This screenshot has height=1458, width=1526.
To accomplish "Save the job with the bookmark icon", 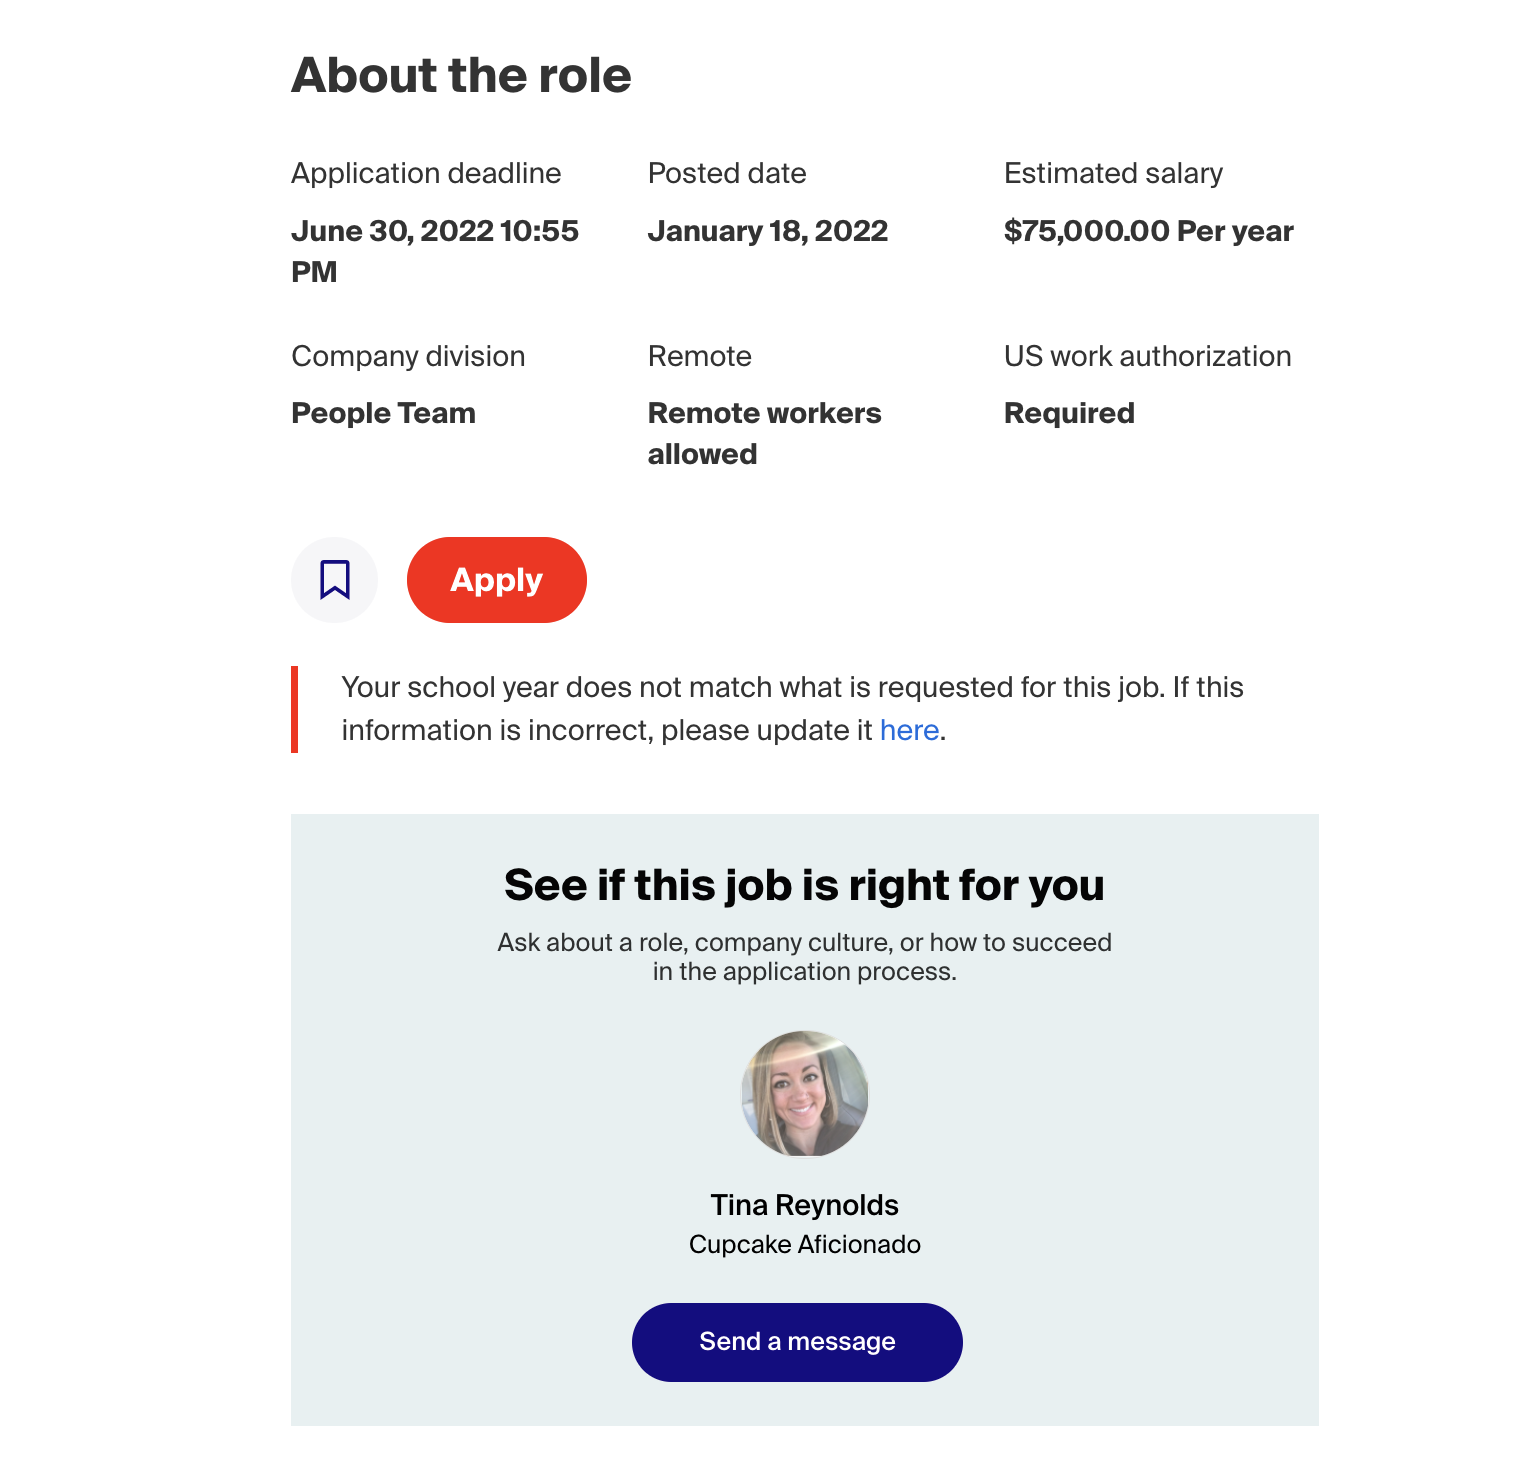I will pyautogui.click(x=334, y=580).
